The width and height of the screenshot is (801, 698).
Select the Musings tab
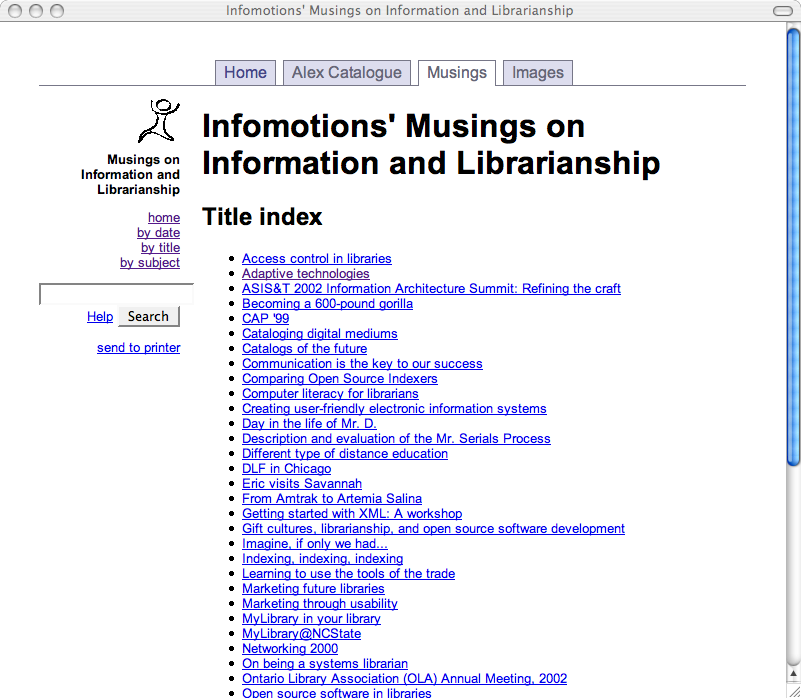pos(456,73)
